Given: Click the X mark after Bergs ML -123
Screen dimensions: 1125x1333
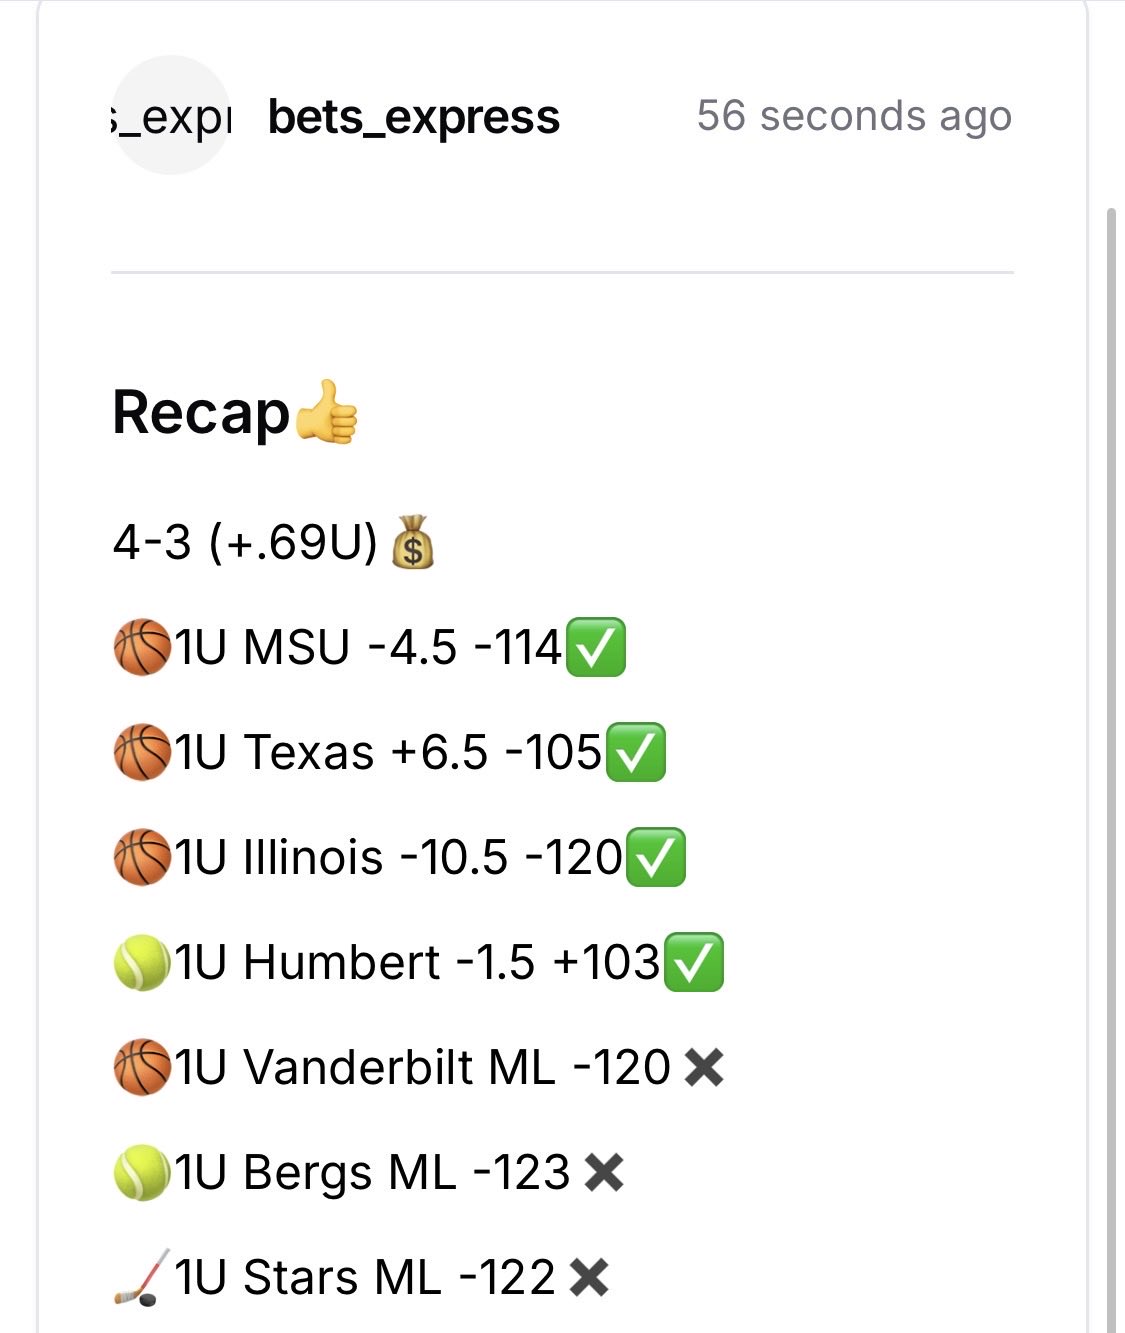Looking at the screenshot, I should point(604,1173).
